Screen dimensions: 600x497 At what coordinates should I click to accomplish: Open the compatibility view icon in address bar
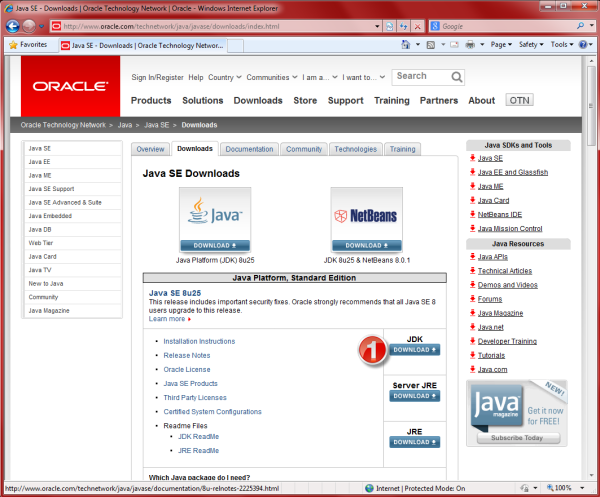tap(390, 26)
